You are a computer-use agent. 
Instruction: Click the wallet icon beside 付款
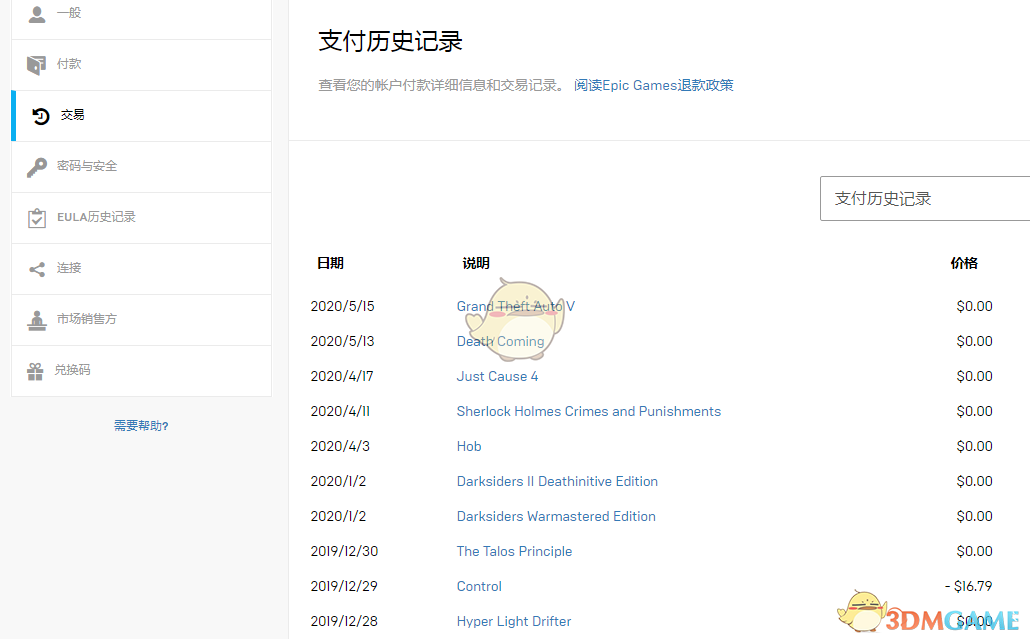(x=36, y=64)
